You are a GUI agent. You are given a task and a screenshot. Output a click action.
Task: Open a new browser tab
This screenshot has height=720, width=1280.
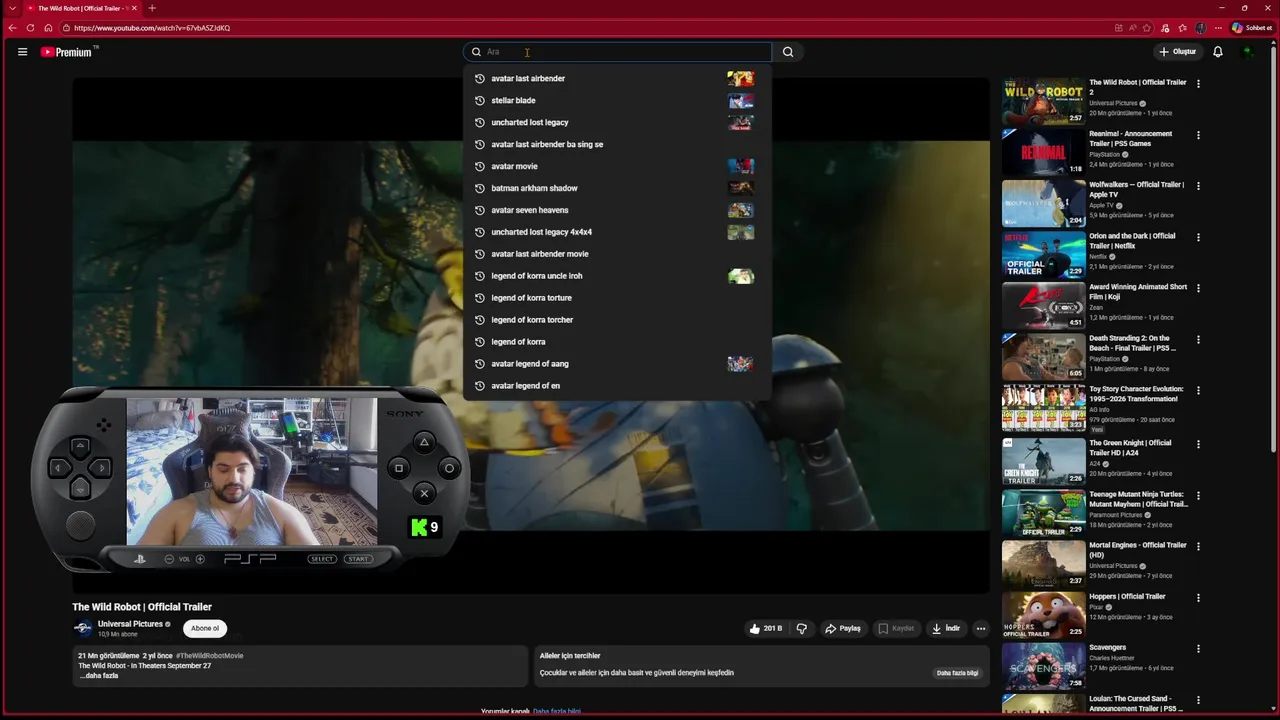click(152, 8)
